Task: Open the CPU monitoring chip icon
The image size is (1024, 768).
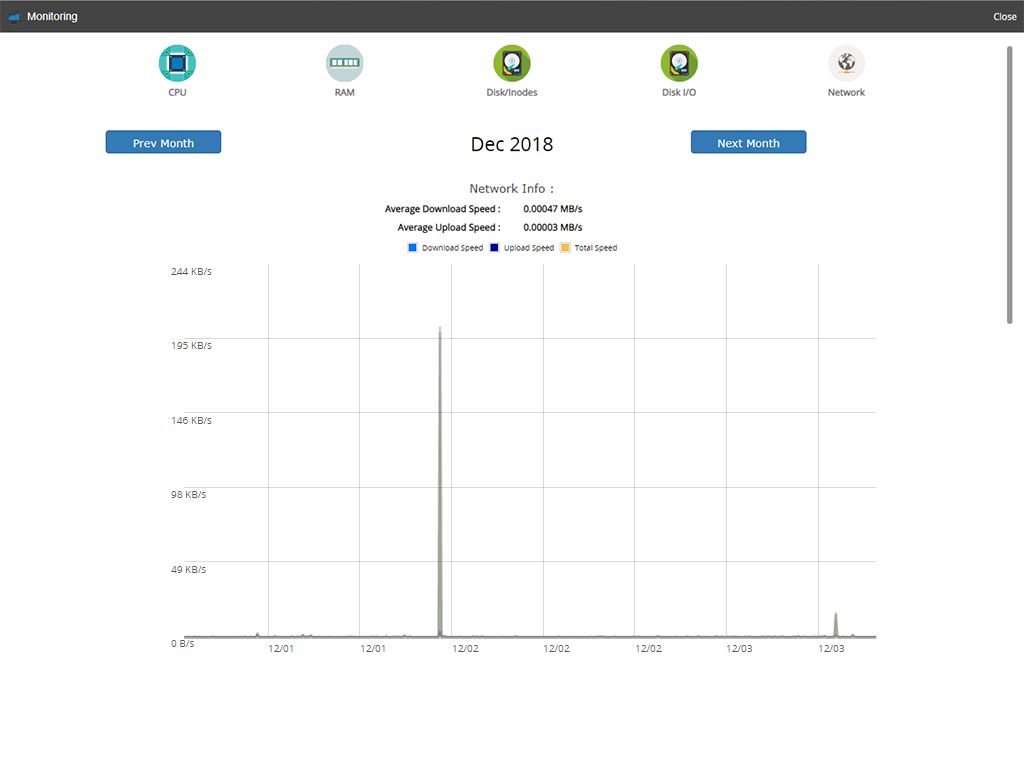Action: click(177, 64)
